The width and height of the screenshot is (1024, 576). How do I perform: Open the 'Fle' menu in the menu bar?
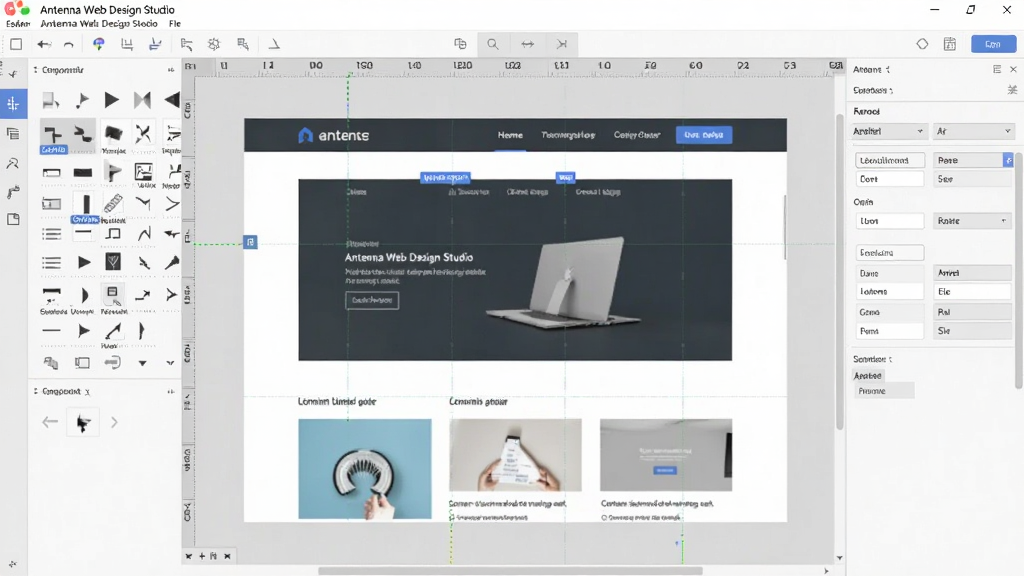point(174,24)
